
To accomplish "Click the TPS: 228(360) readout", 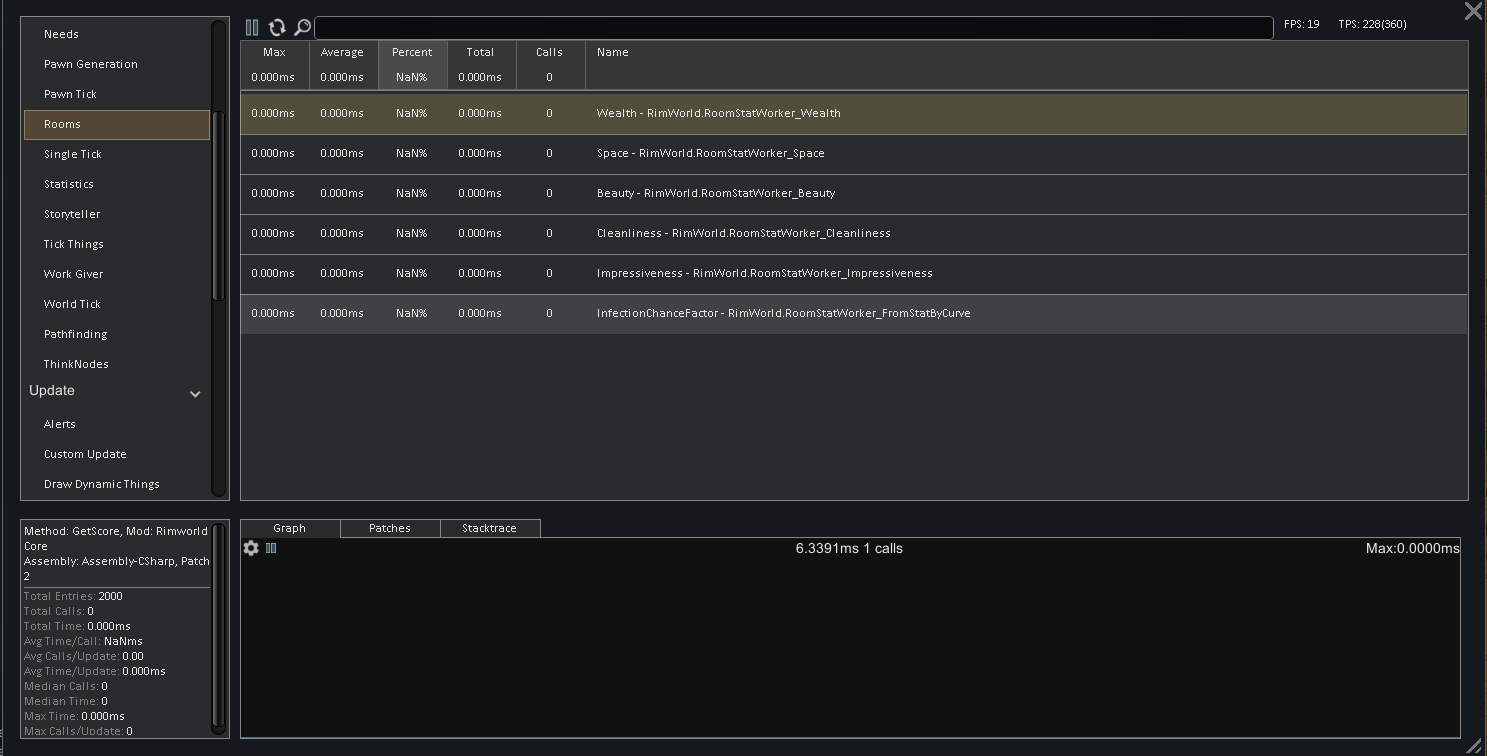I will [1372, 24].
